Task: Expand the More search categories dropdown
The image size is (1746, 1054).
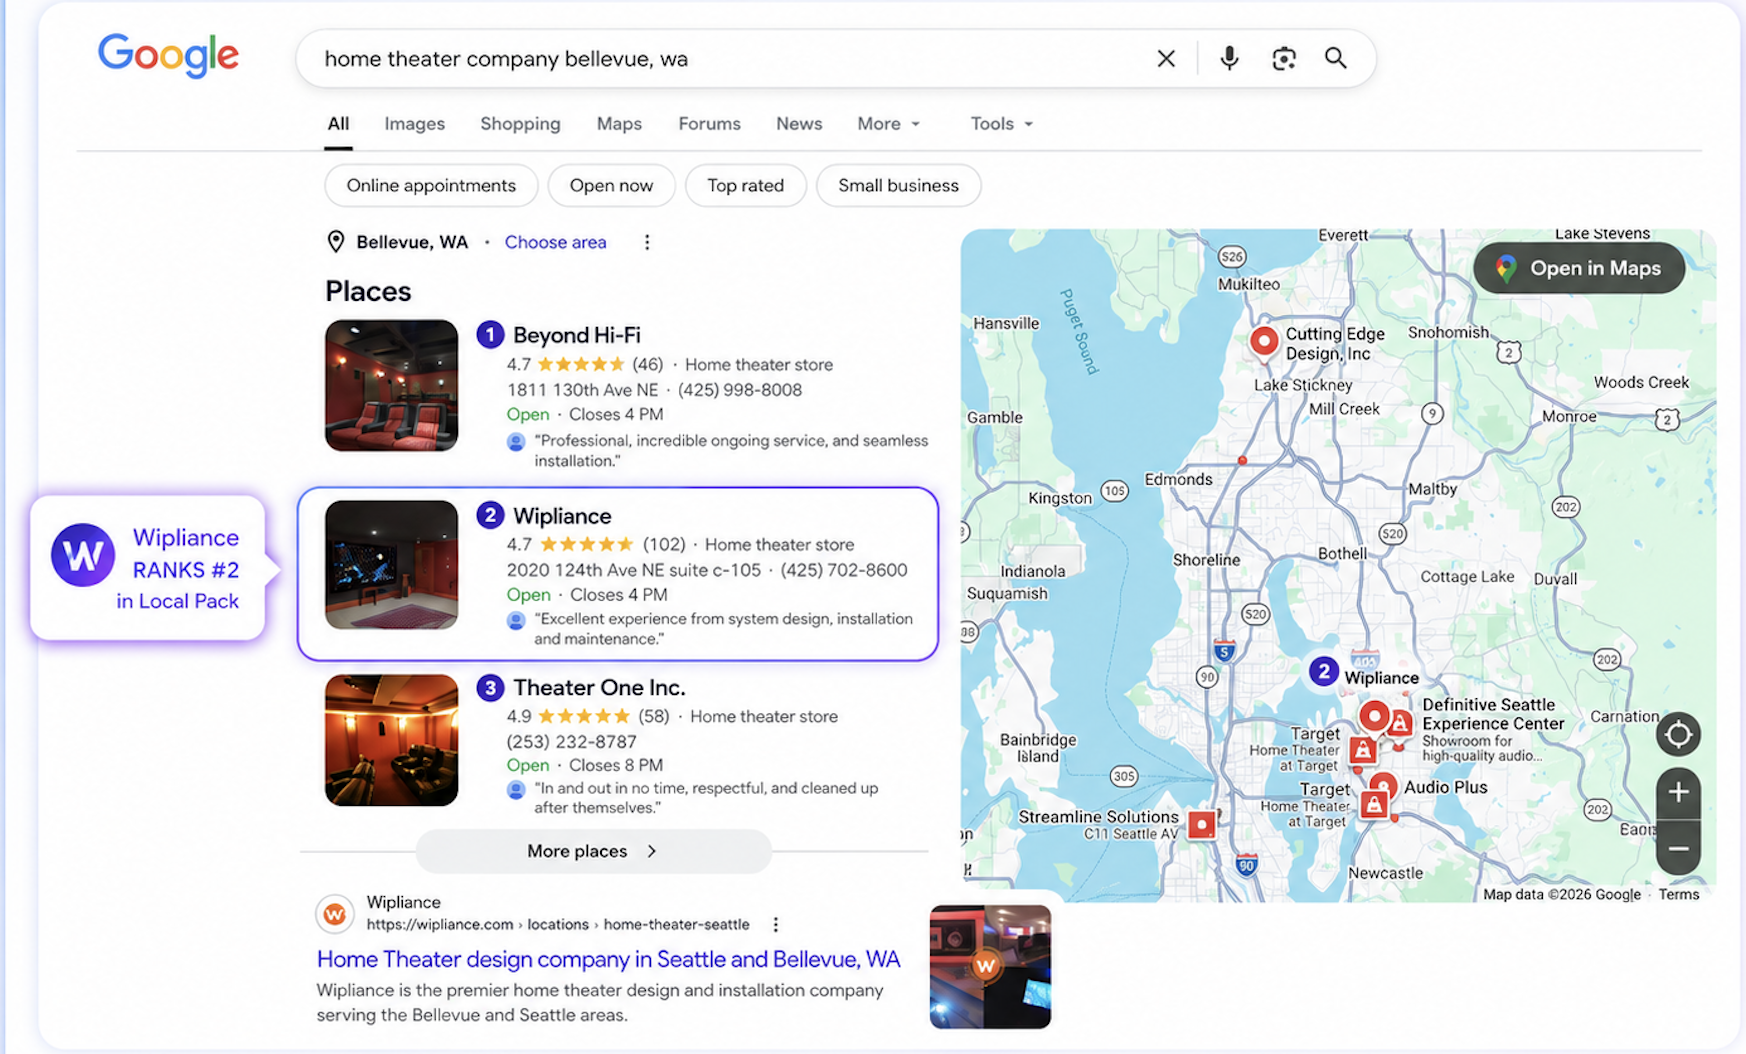Action: [x=888, y=124]
